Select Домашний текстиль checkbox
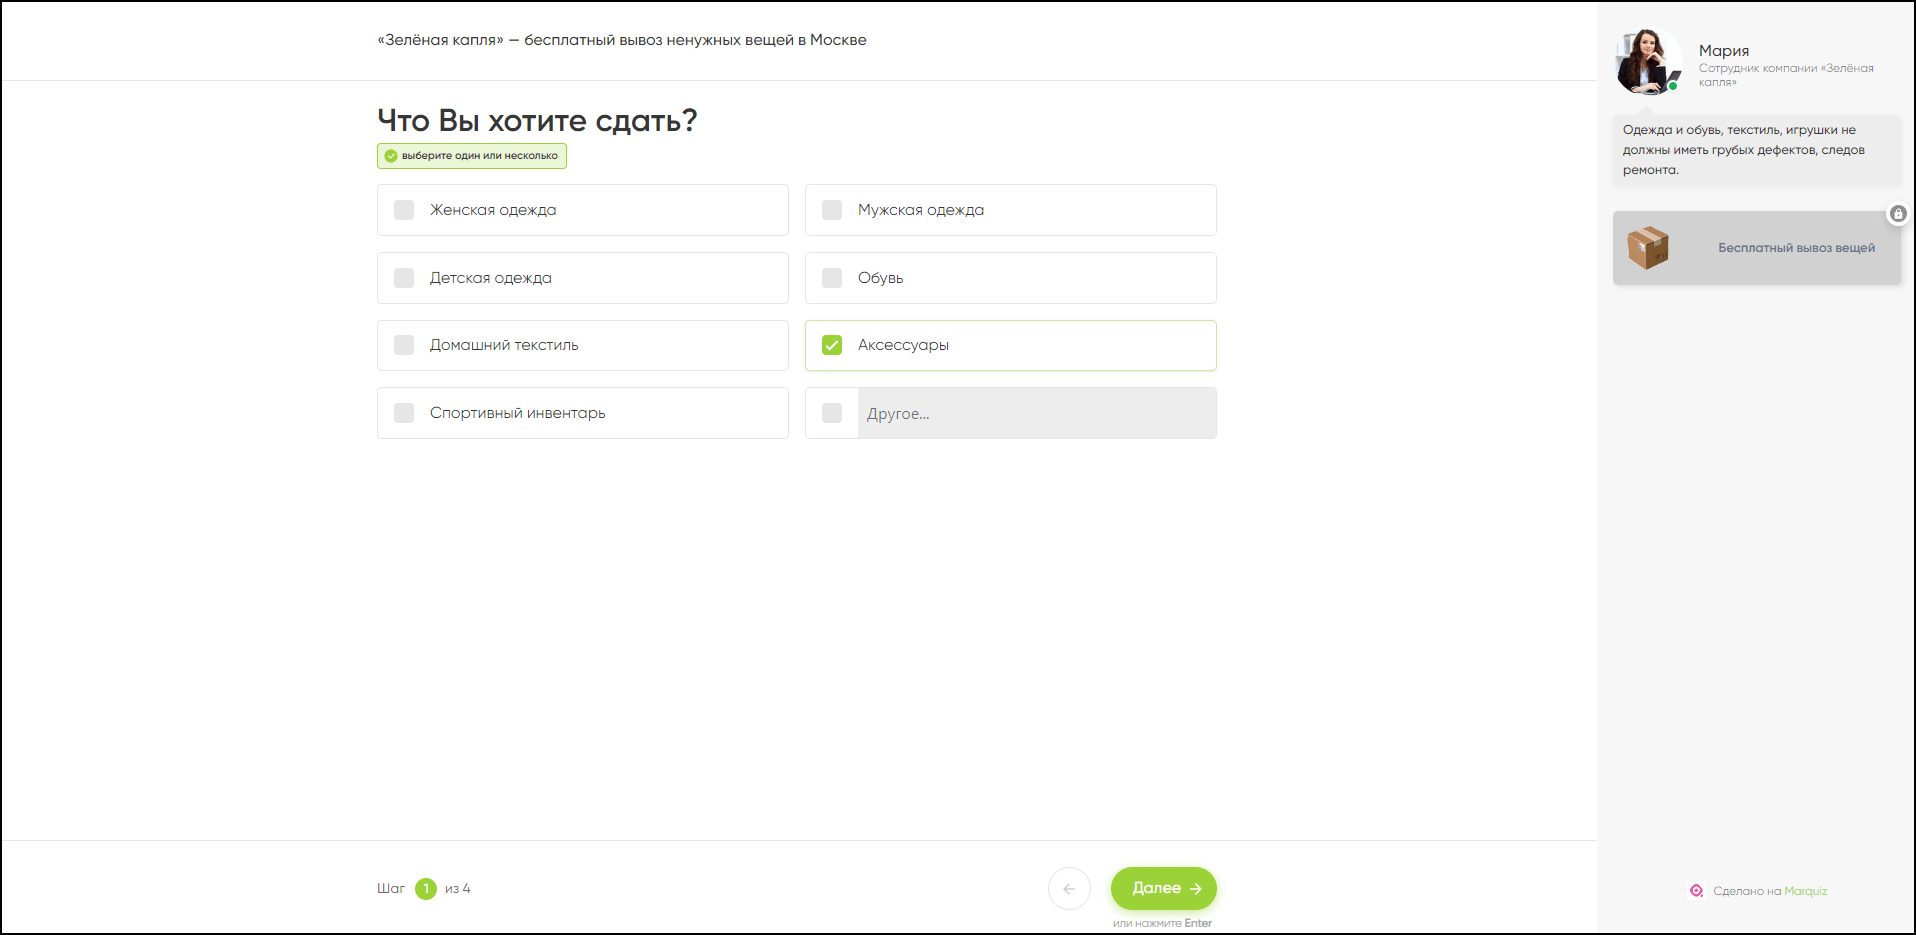The image size is (1916, 935). 404,345
